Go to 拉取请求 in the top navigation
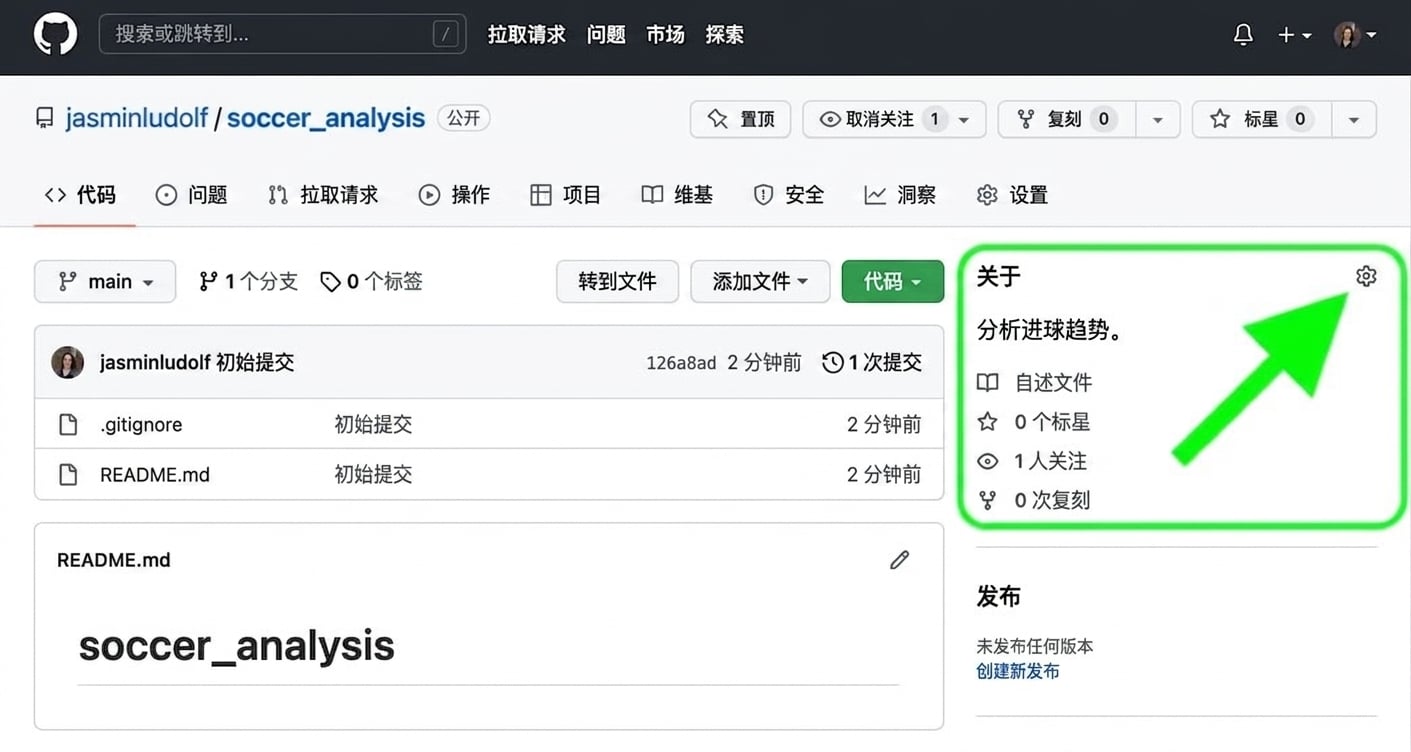 tap(527, 35)
